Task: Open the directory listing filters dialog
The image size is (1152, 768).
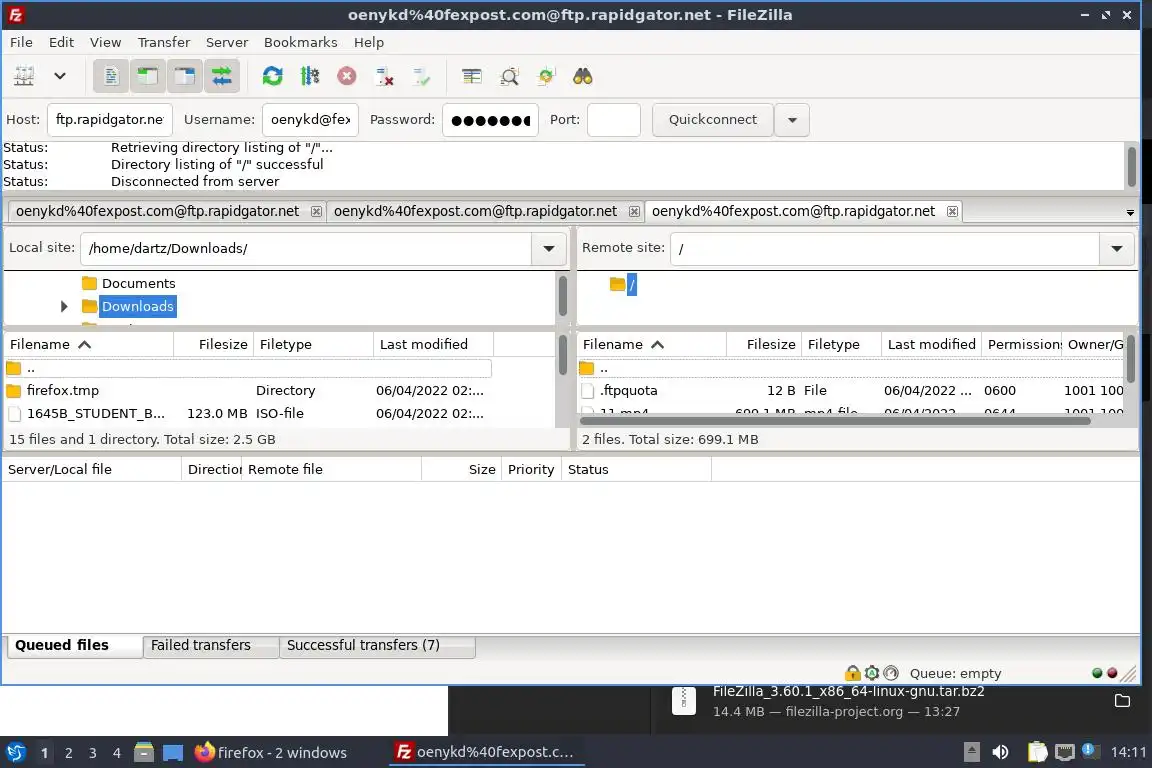Action: [472, 76]
